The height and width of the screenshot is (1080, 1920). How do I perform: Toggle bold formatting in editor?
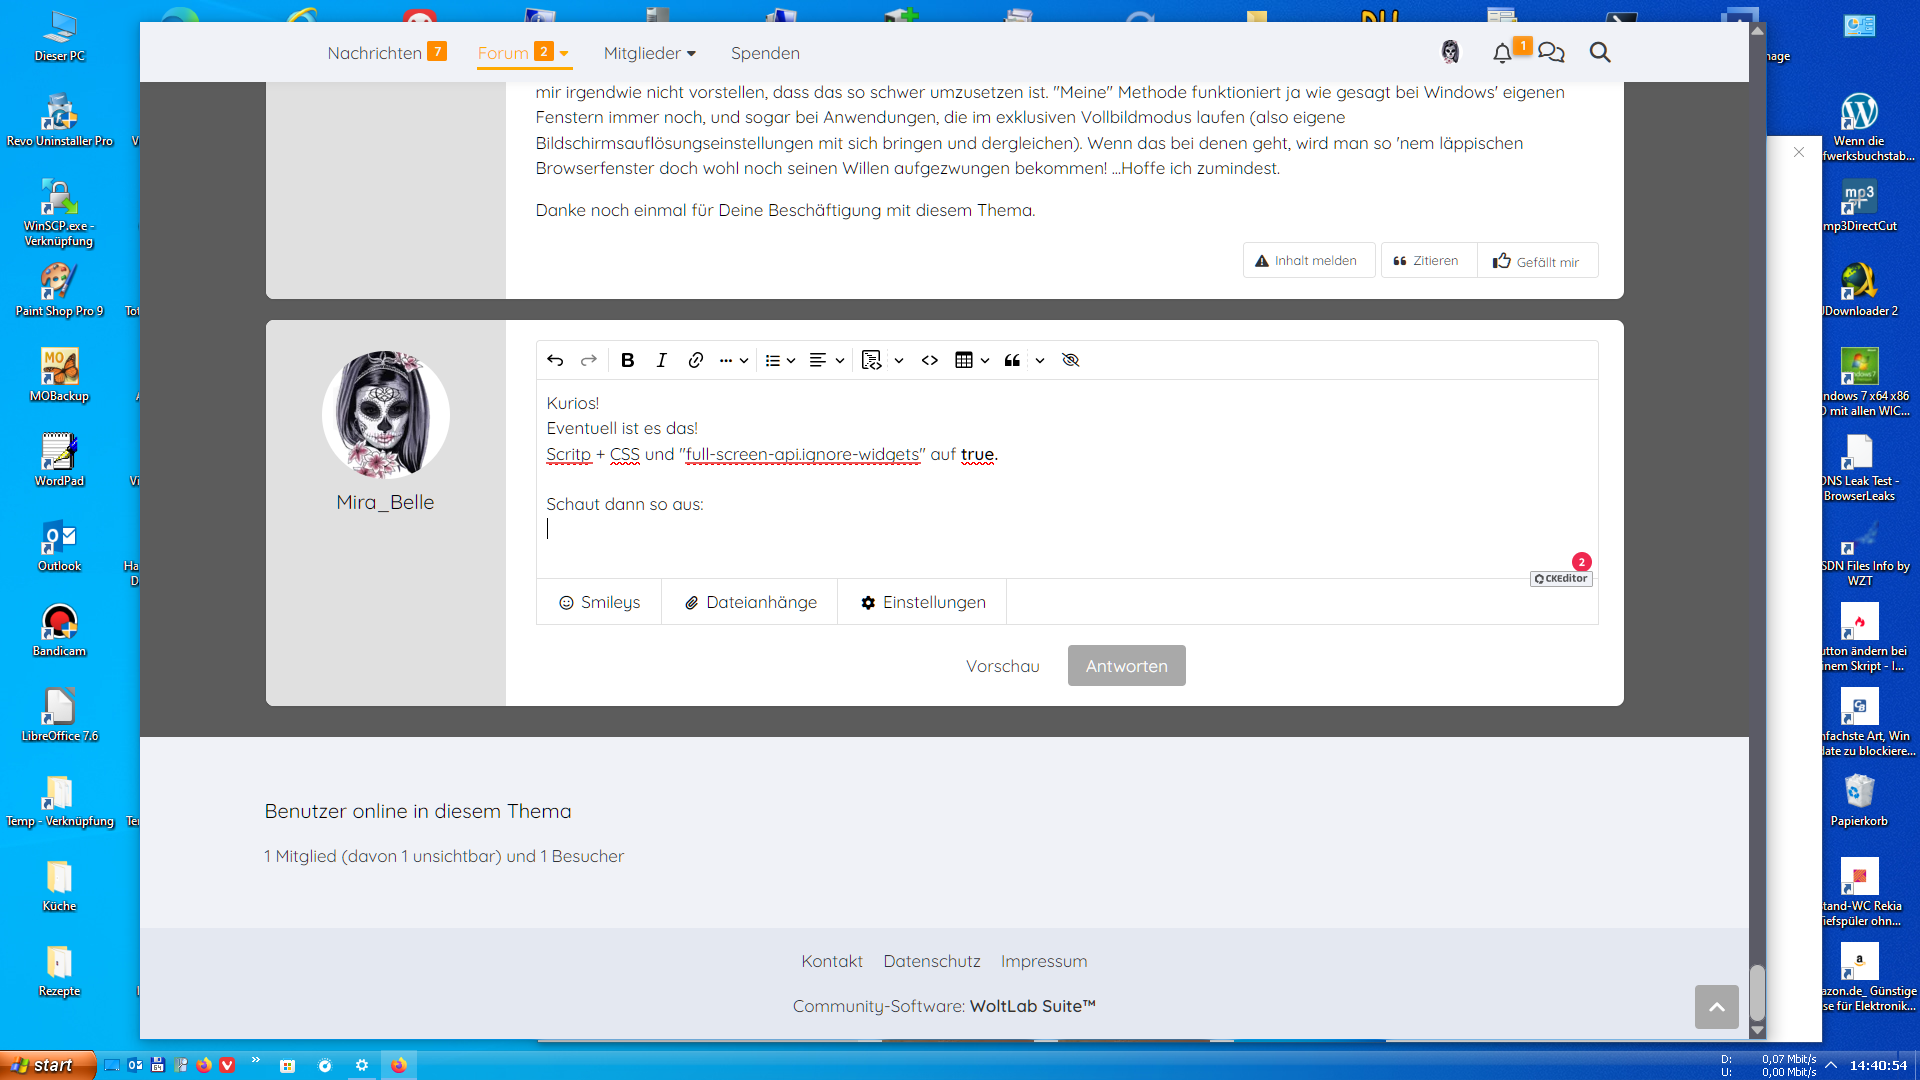(627, 360)
